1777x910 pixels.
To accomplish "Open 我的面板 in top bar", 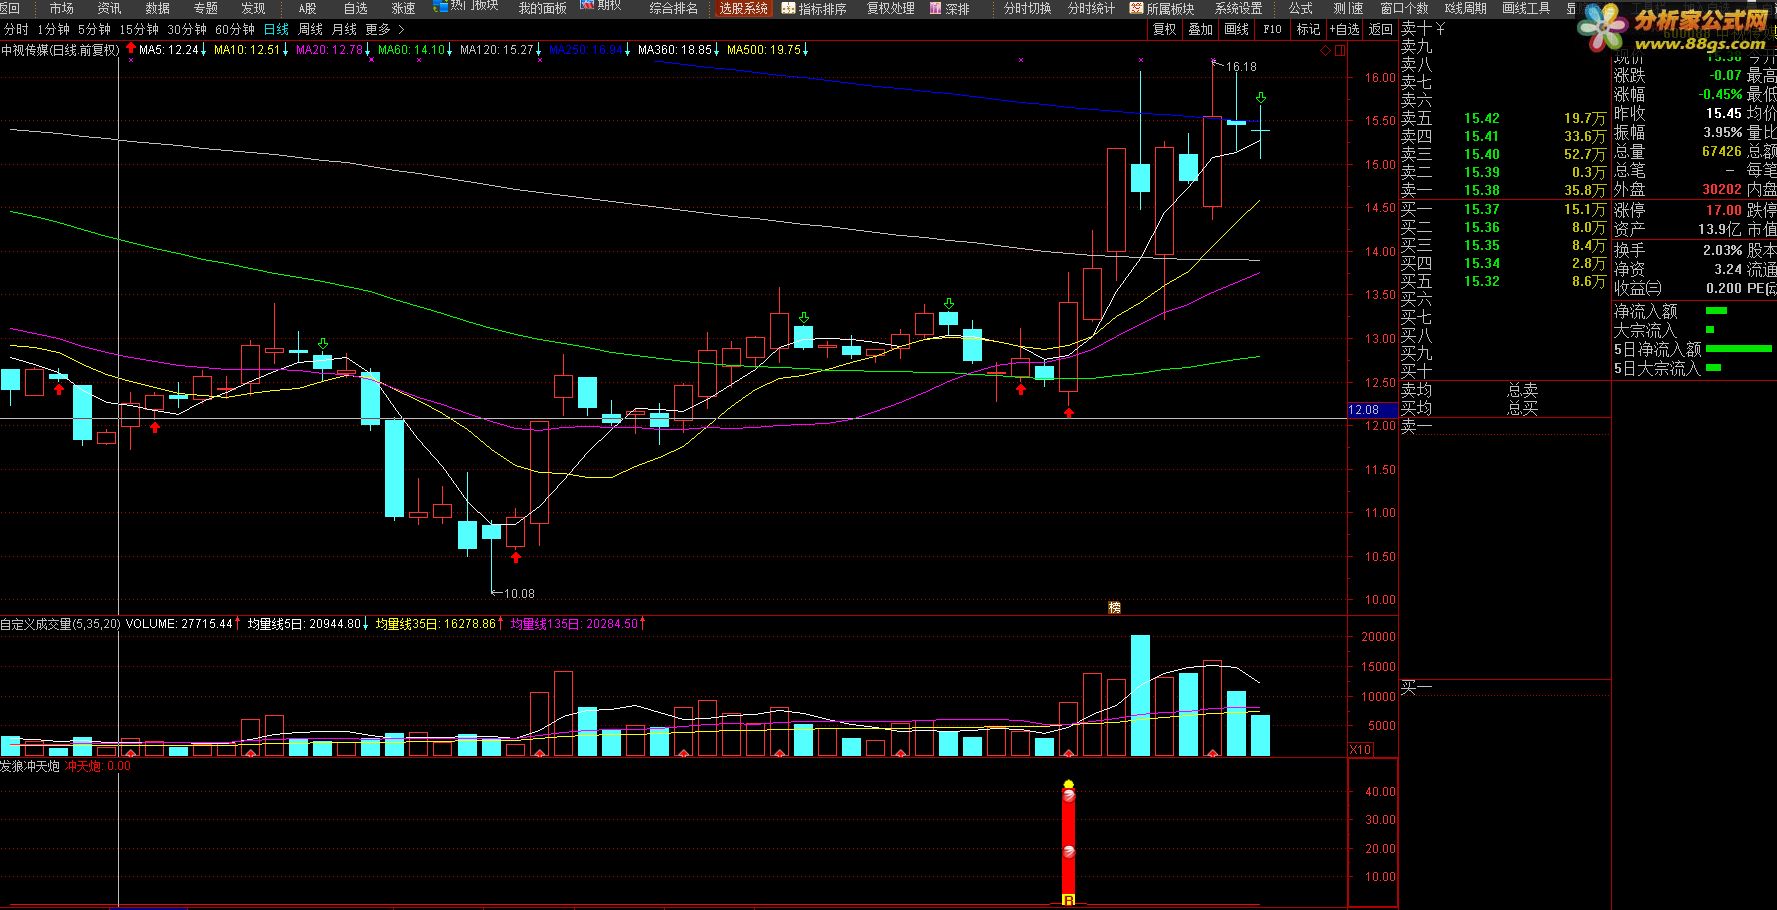I will click(x=542, y=8).
